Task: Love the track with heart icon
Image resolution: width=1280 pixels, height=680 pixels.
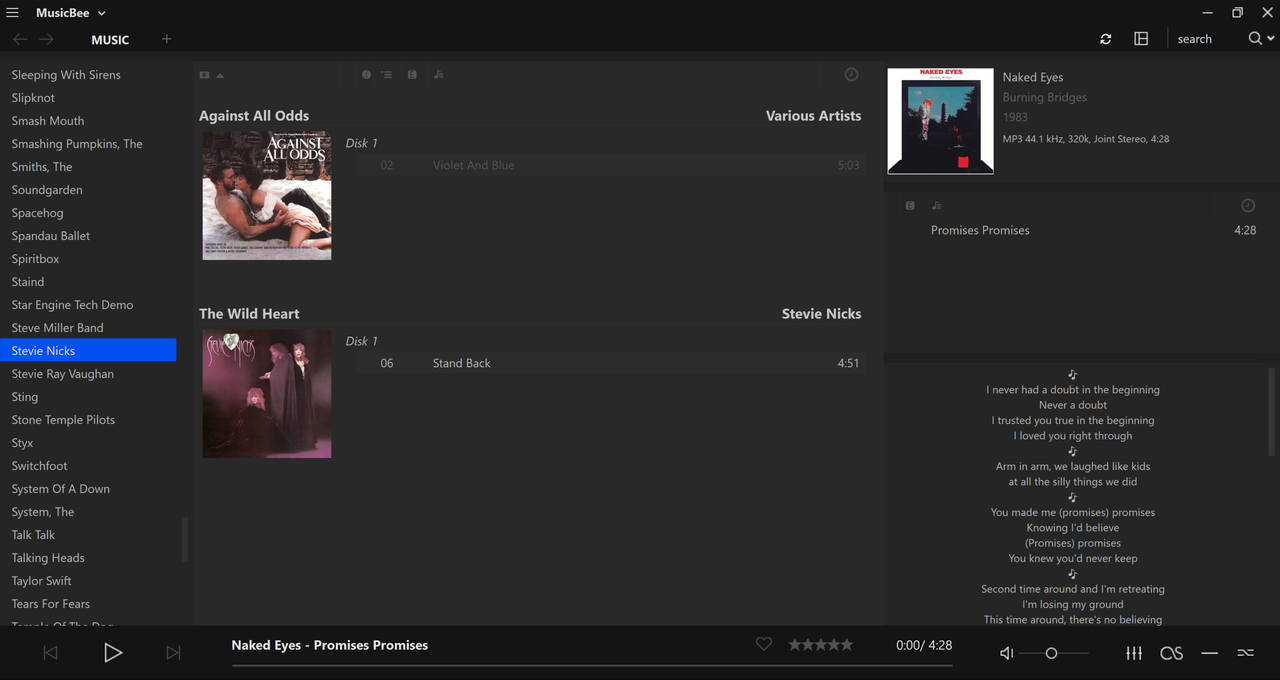Action: coord(764,645)
